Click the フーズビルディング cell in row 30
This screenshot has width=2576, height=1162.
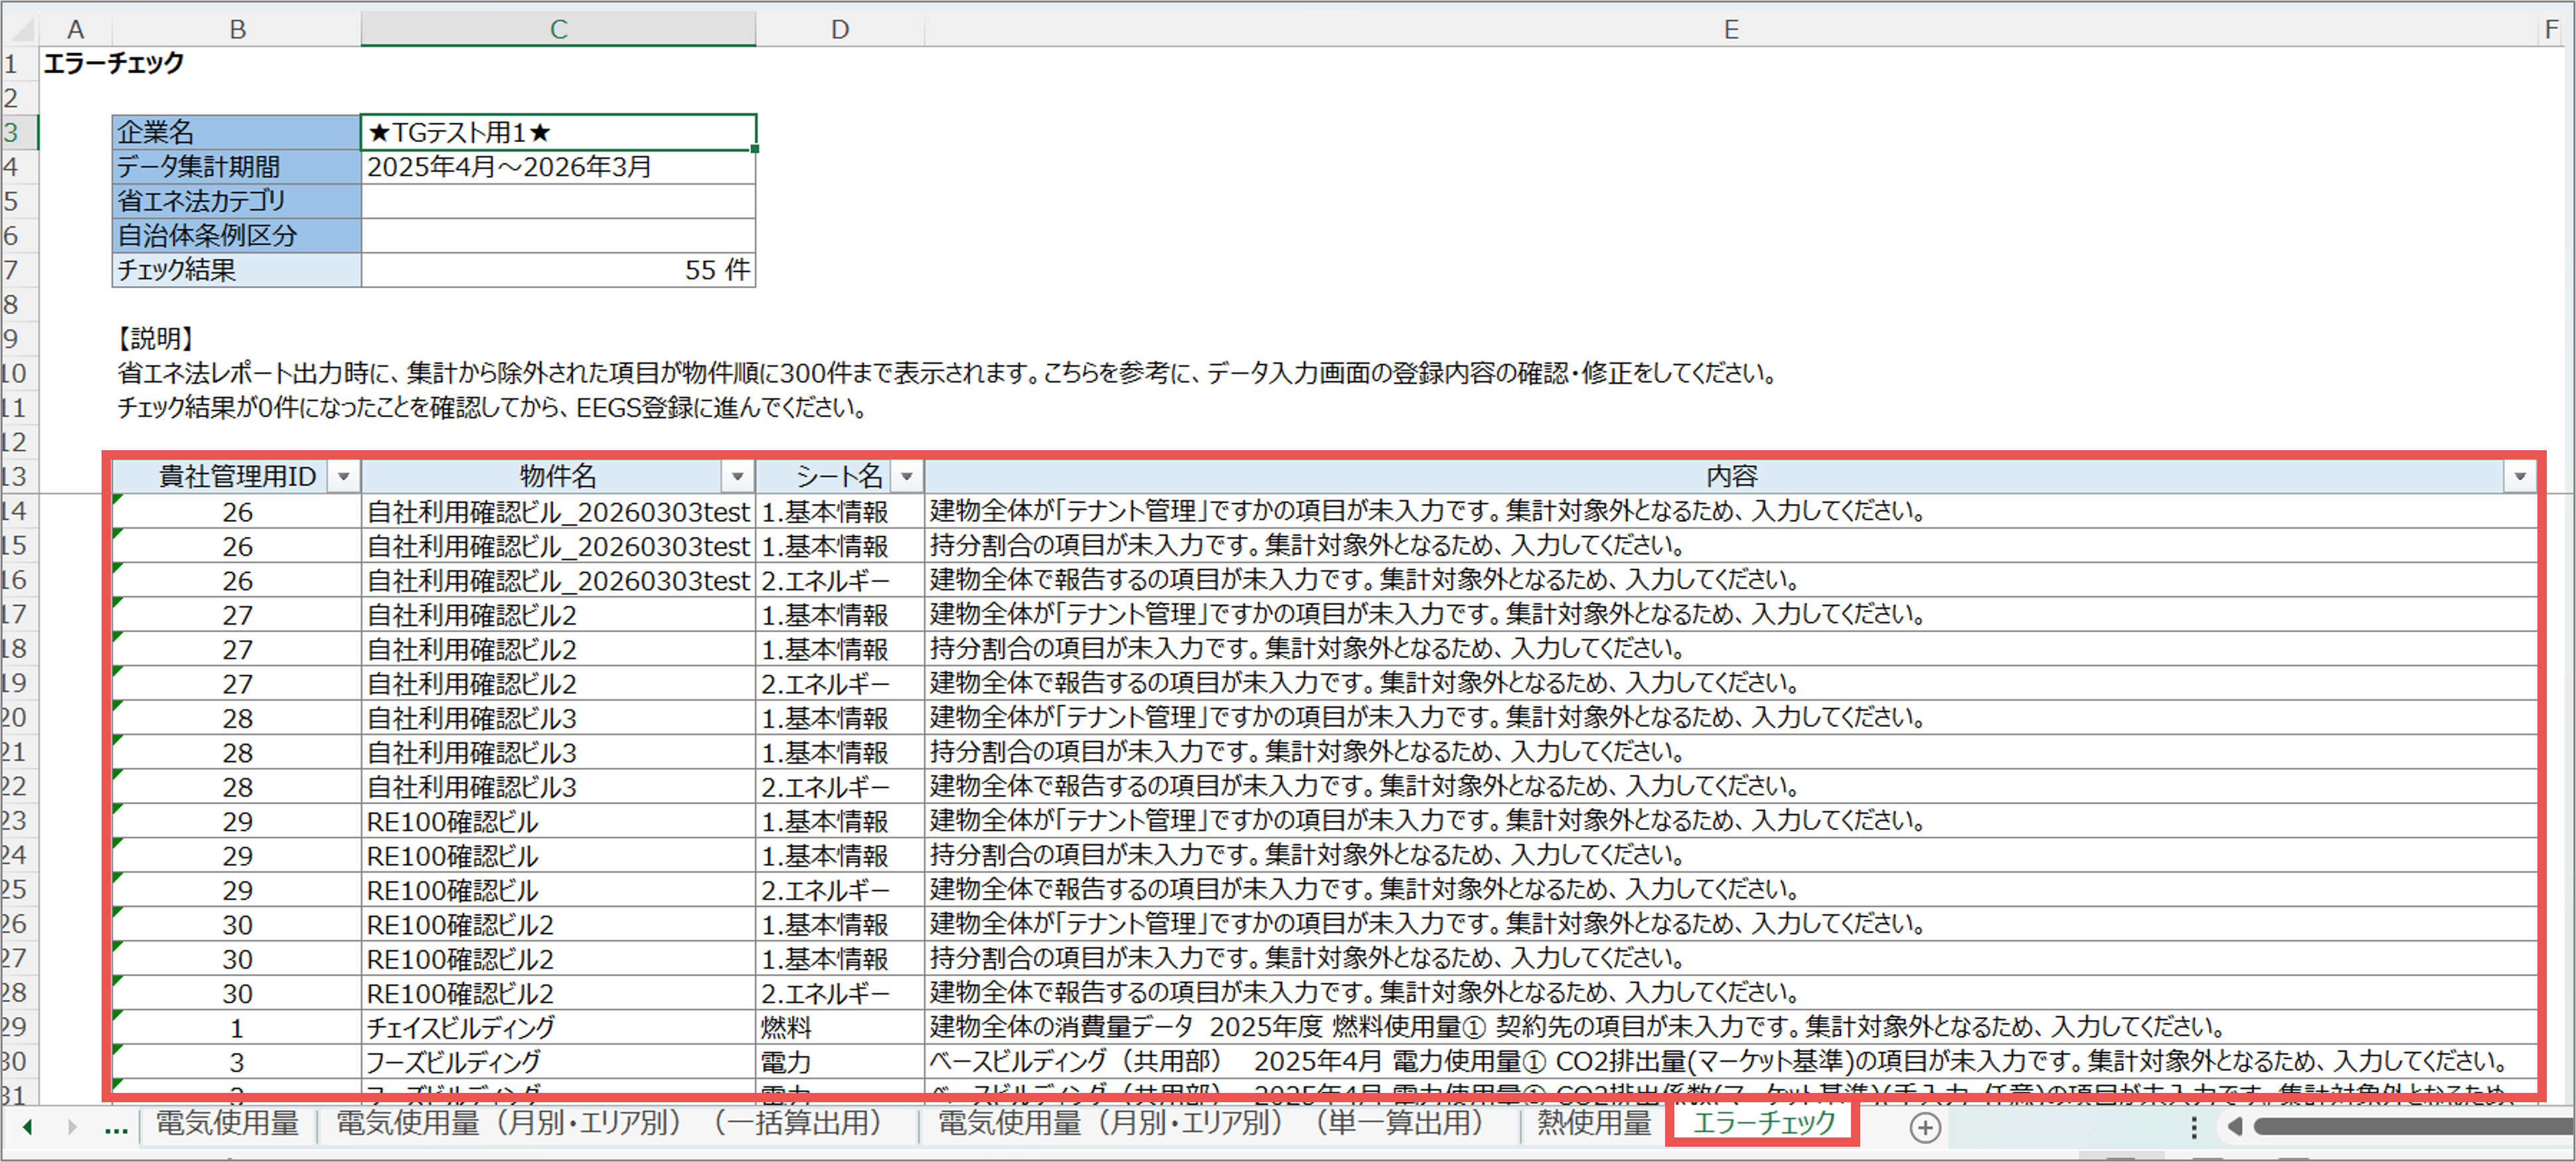(558, 1061)
